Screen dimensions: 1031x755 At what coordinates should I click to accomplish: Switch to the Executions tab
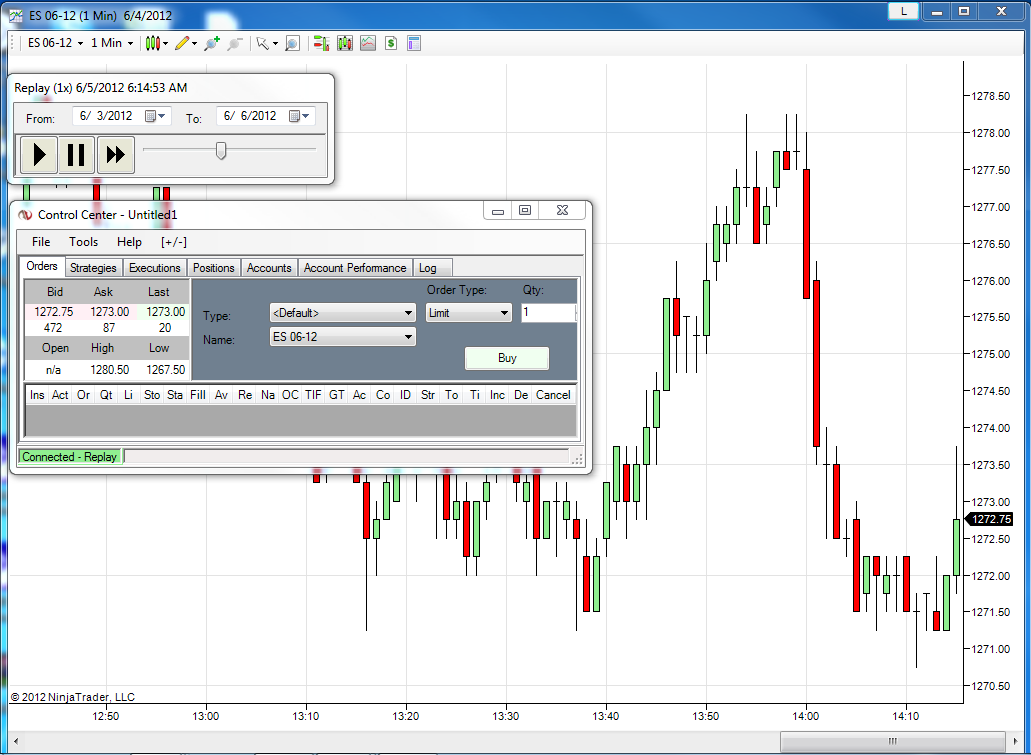pyautogui.click(x=155, y=268)
